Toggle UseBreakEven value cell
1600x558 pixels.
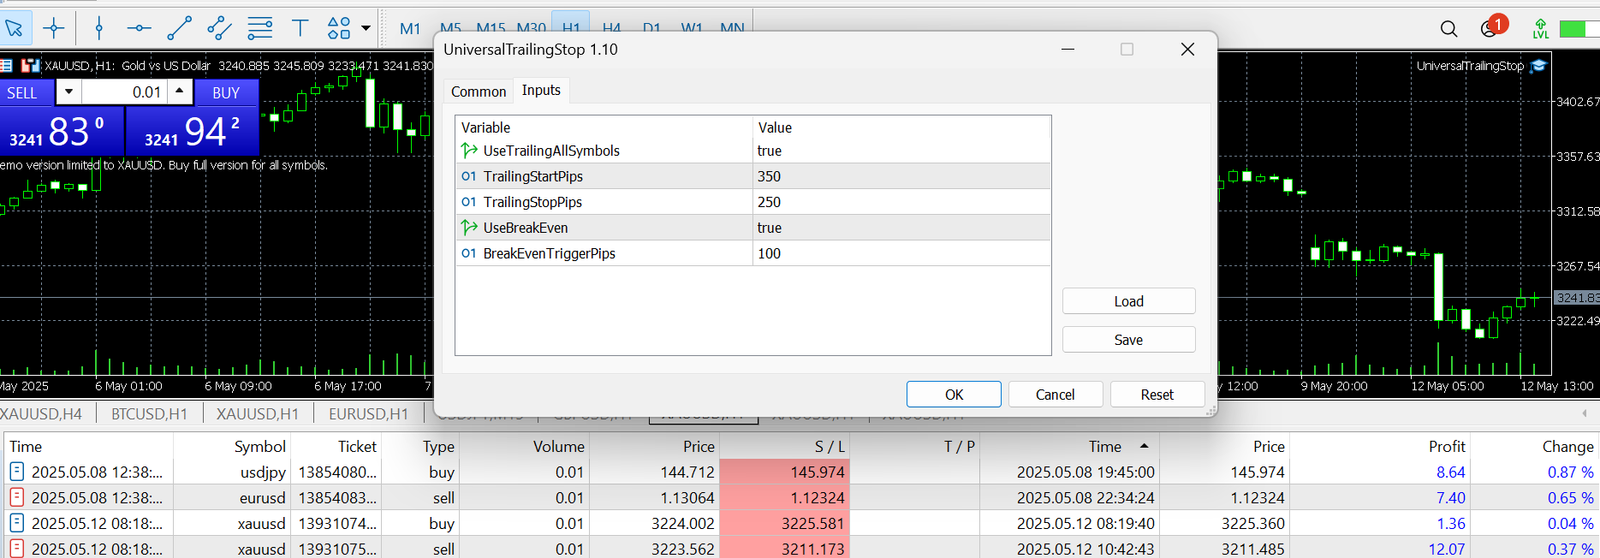[x=902, y=228]
